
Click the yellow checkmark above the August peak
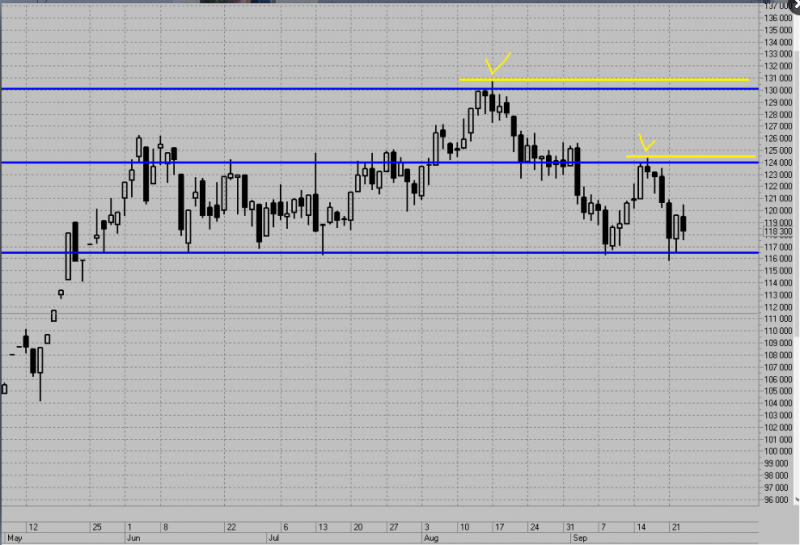point(497,64)
